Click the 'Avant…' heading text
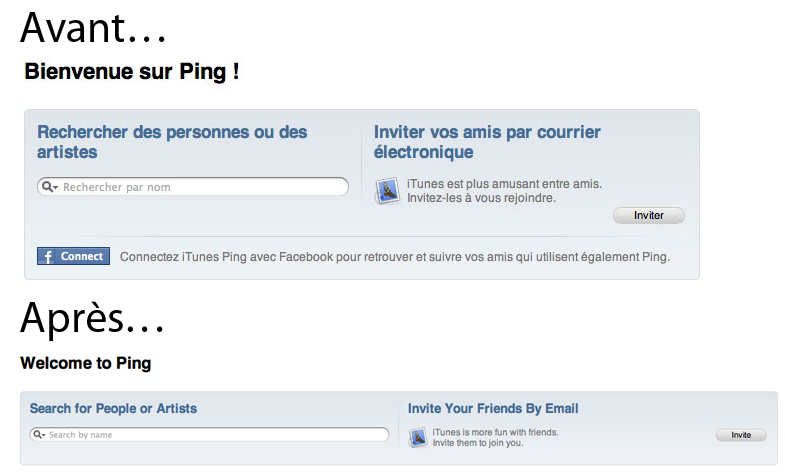Viewport: 785px width, 472px height. [x=93, y=28]
